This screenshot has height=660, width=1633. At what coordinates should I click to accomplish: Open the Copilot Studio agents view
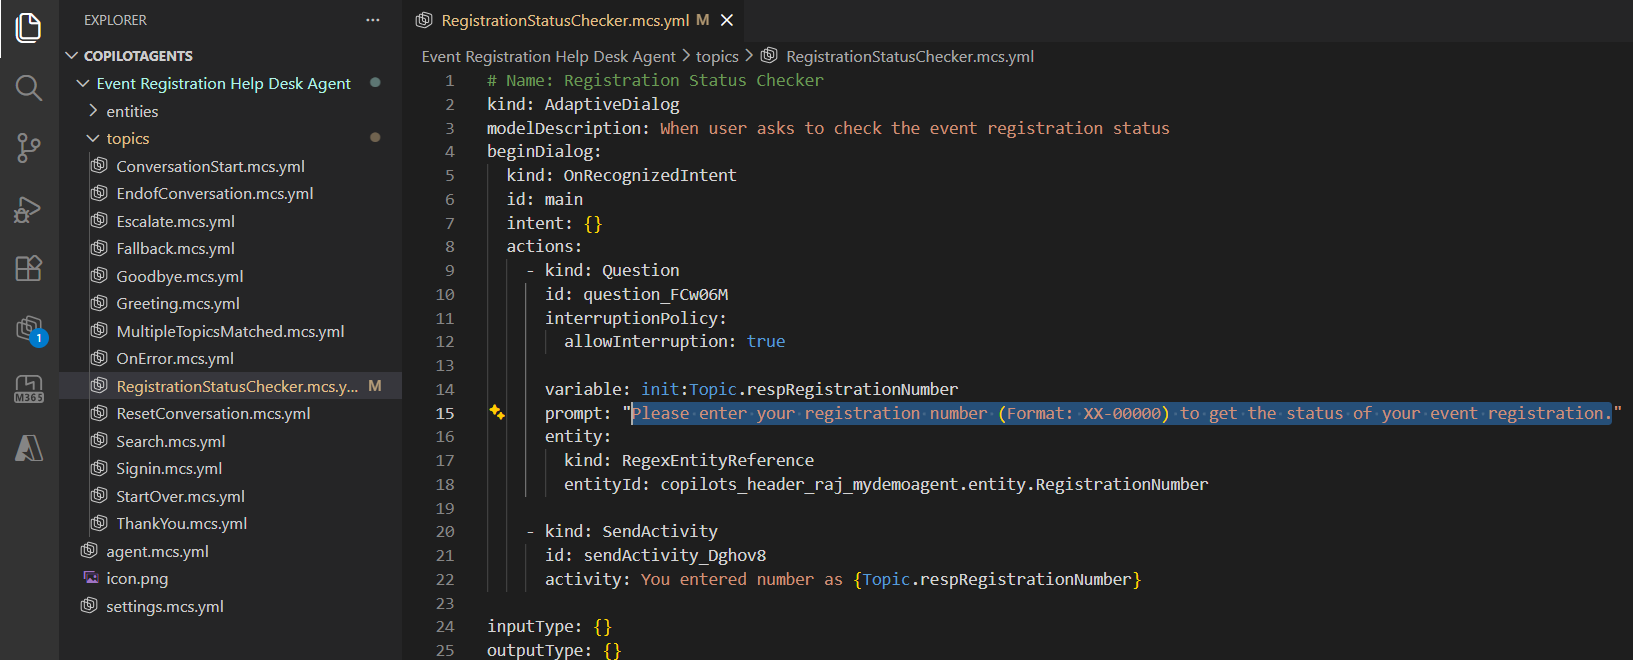coord(29,329)
